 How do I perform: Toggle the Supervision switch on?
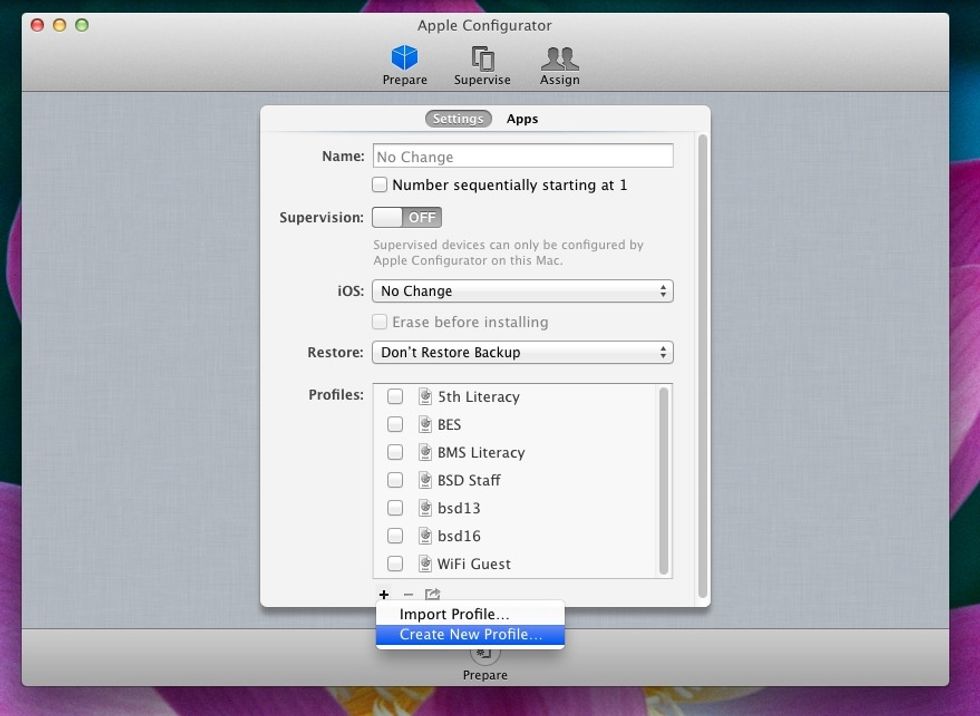[x=407, y=217]
